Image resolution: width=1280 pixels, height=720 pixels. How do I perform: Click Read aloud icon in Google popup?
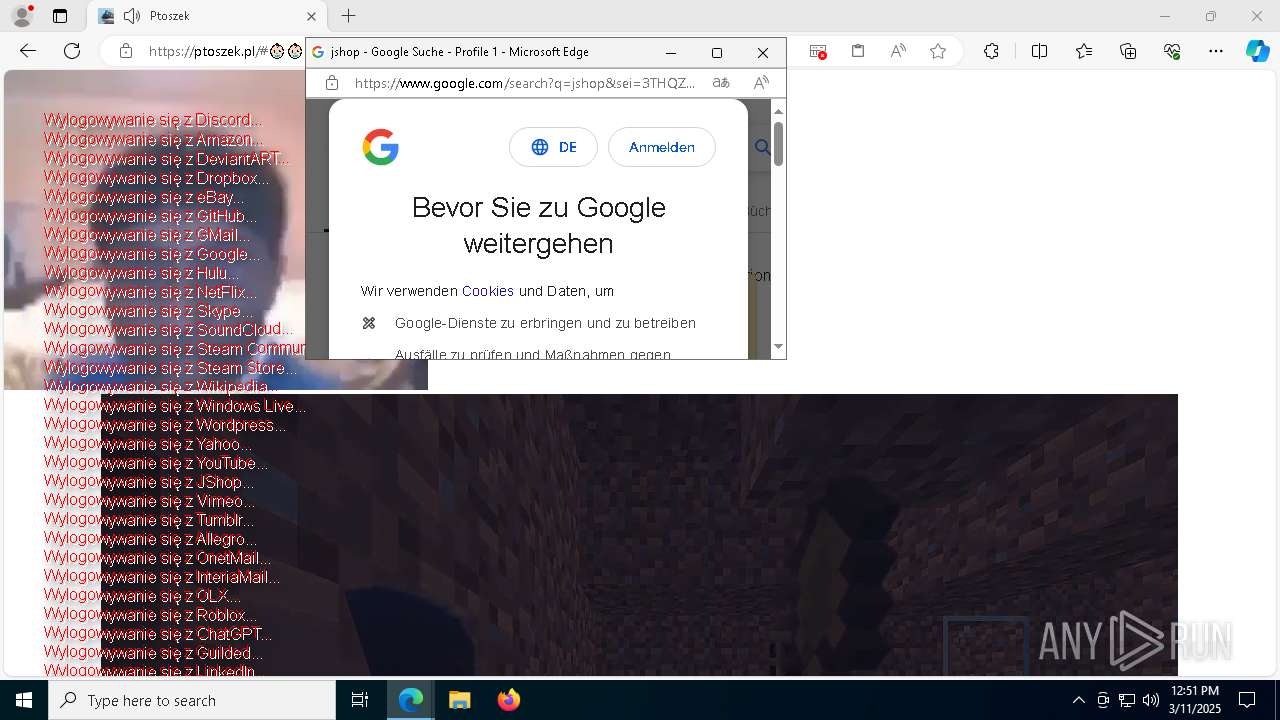pos(761,83)
